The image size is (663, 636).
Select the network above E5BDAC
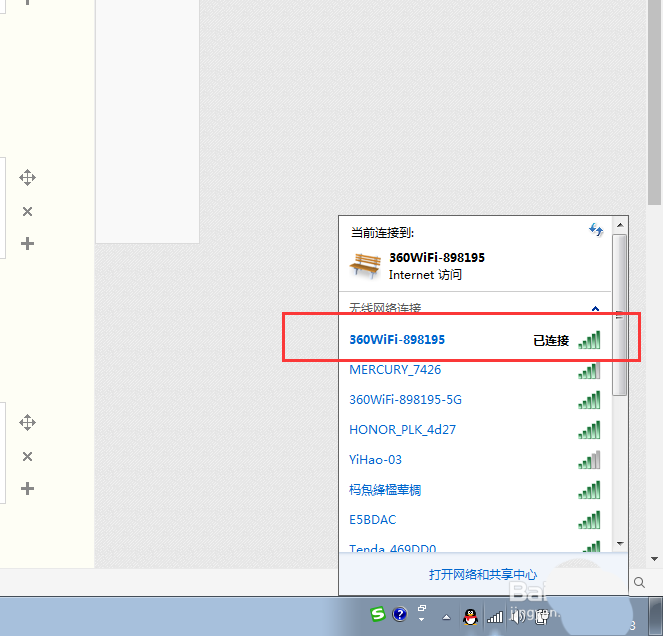tap(475, 490)
